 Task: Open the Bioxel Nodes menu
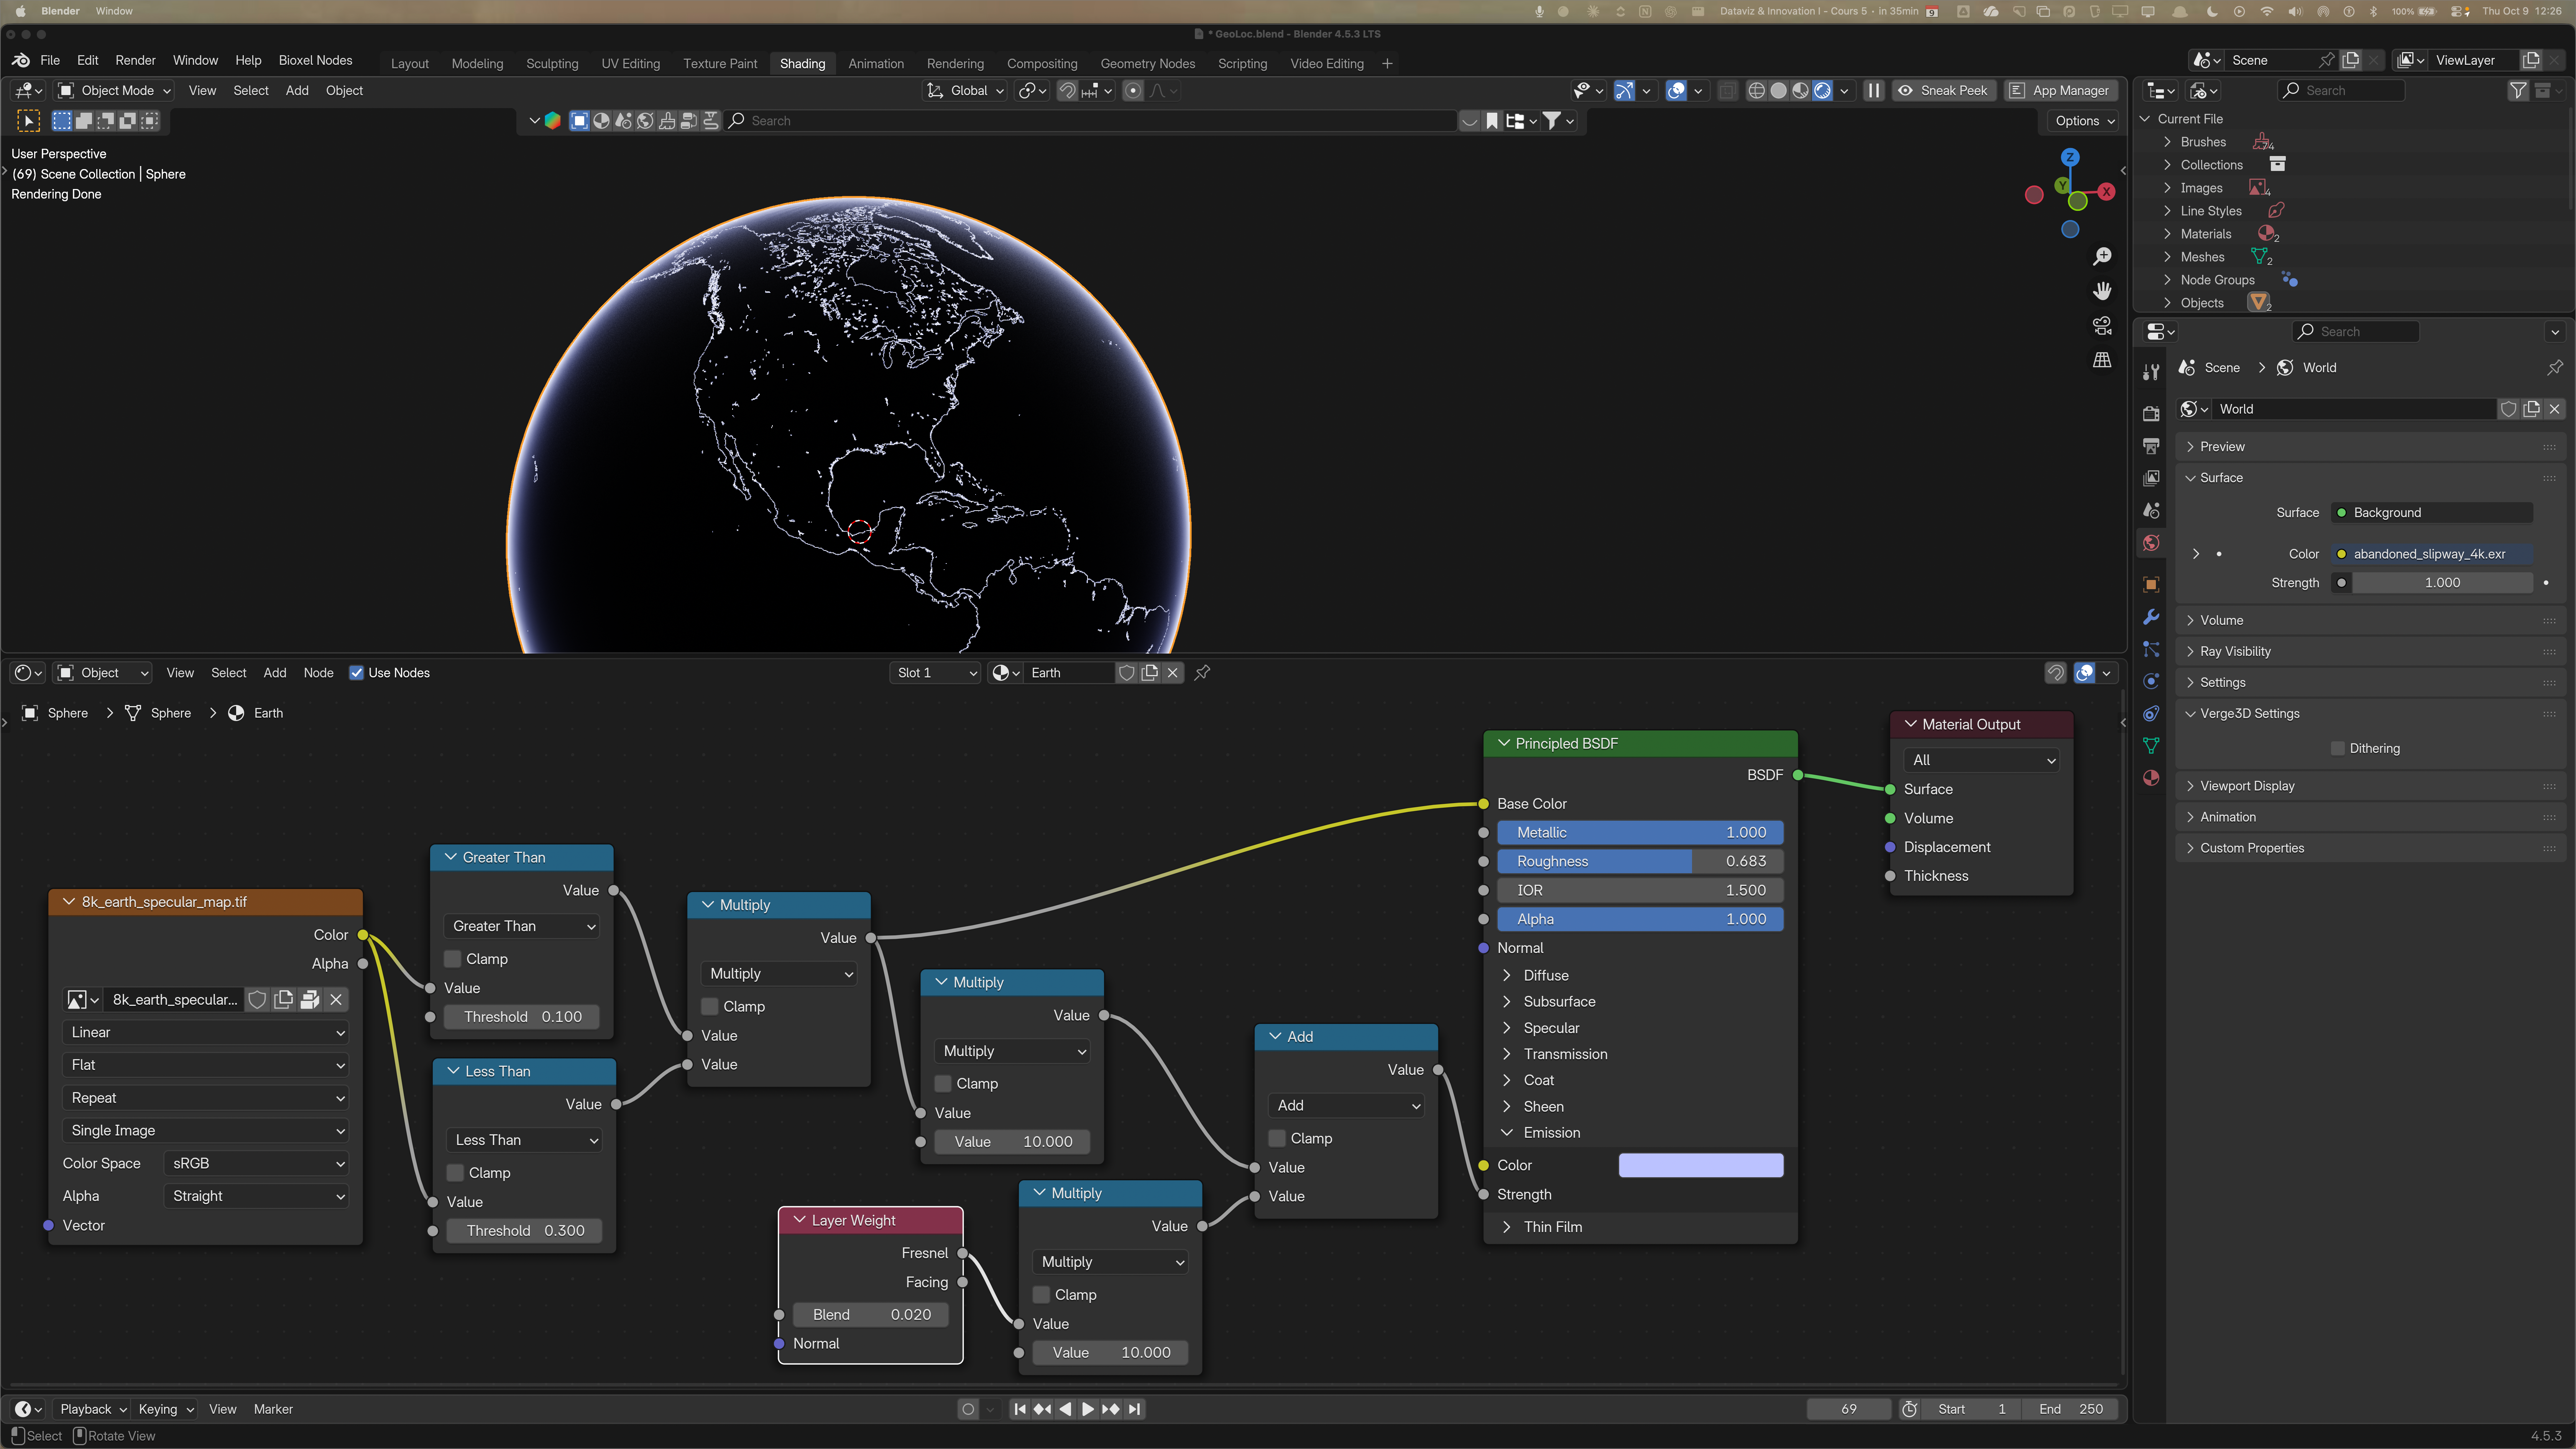tap(315, 61)
